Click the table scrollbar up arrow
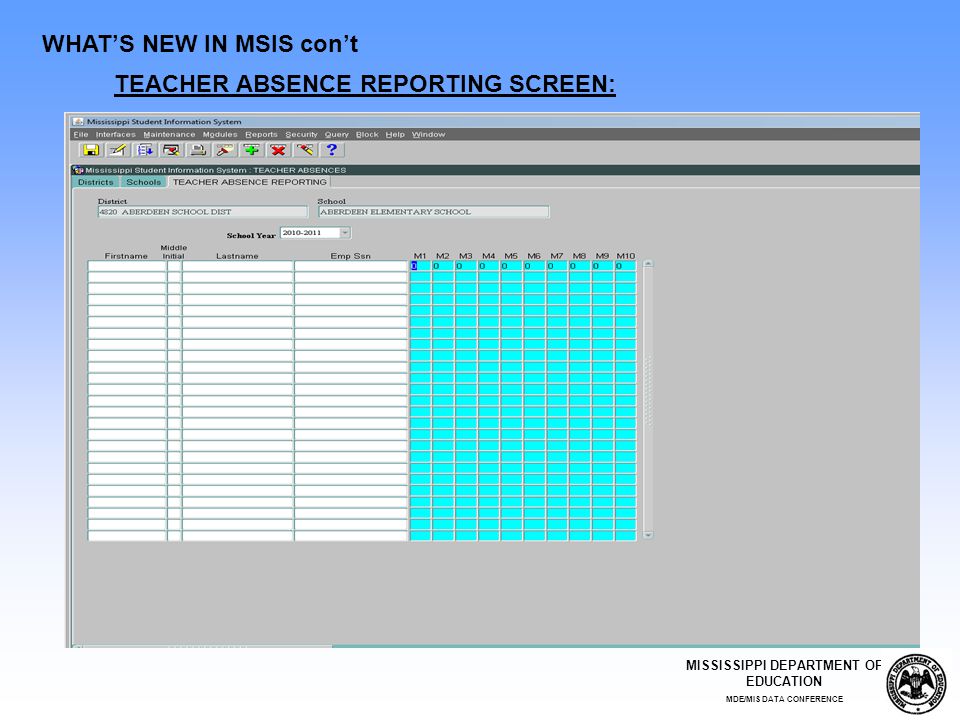960x720 pixels. click(x=648, y=264)
